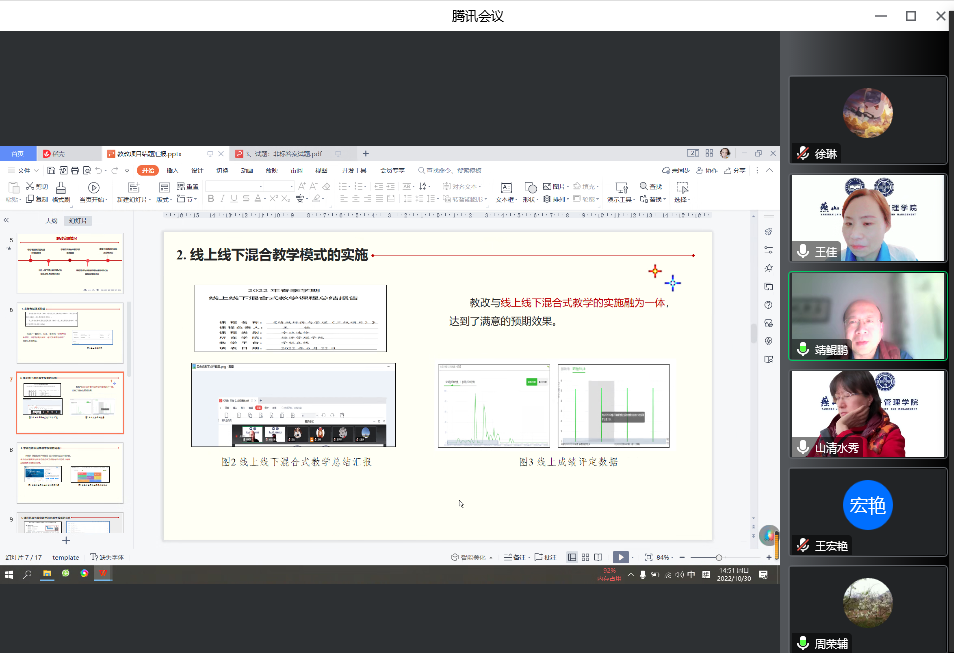This screenshot has width=954, height=653.
Task: Switch to slide sorter view icon in status bar
Action: [585, 557]
